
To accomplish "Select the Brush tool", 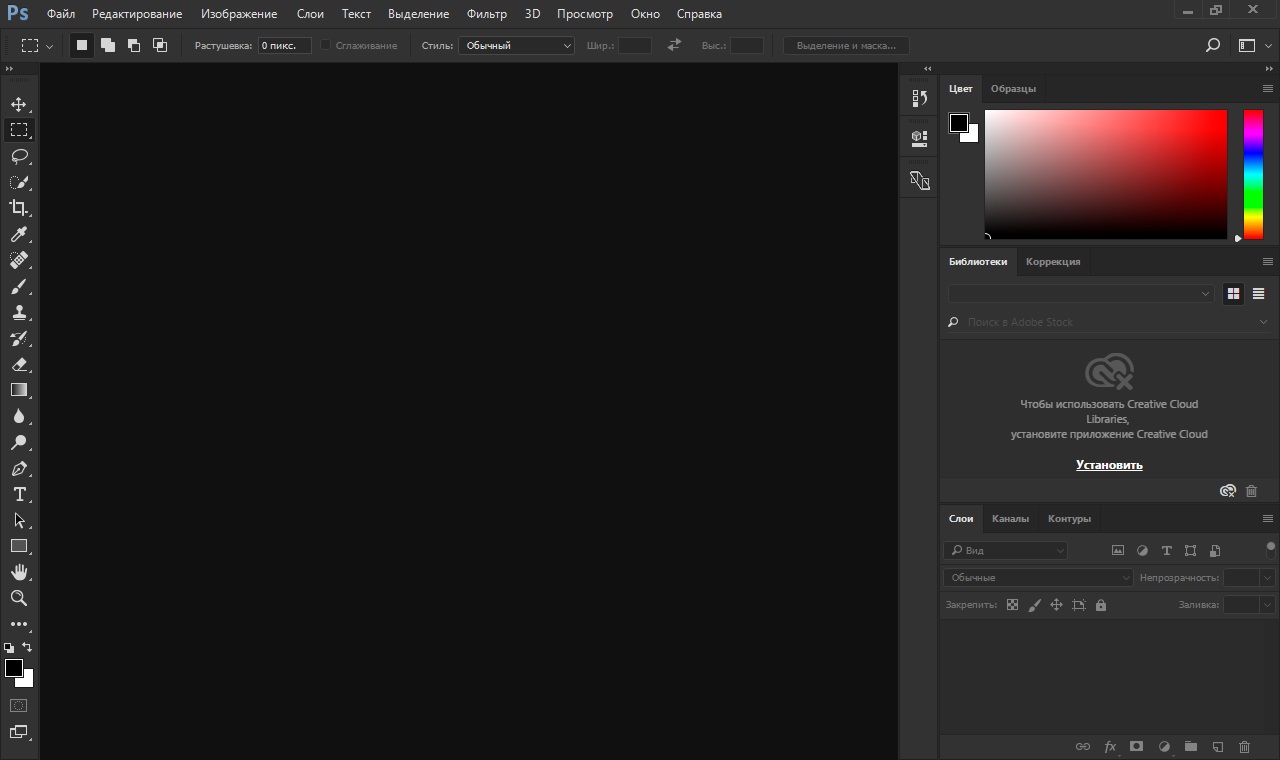I will click(x=19, y=286).
